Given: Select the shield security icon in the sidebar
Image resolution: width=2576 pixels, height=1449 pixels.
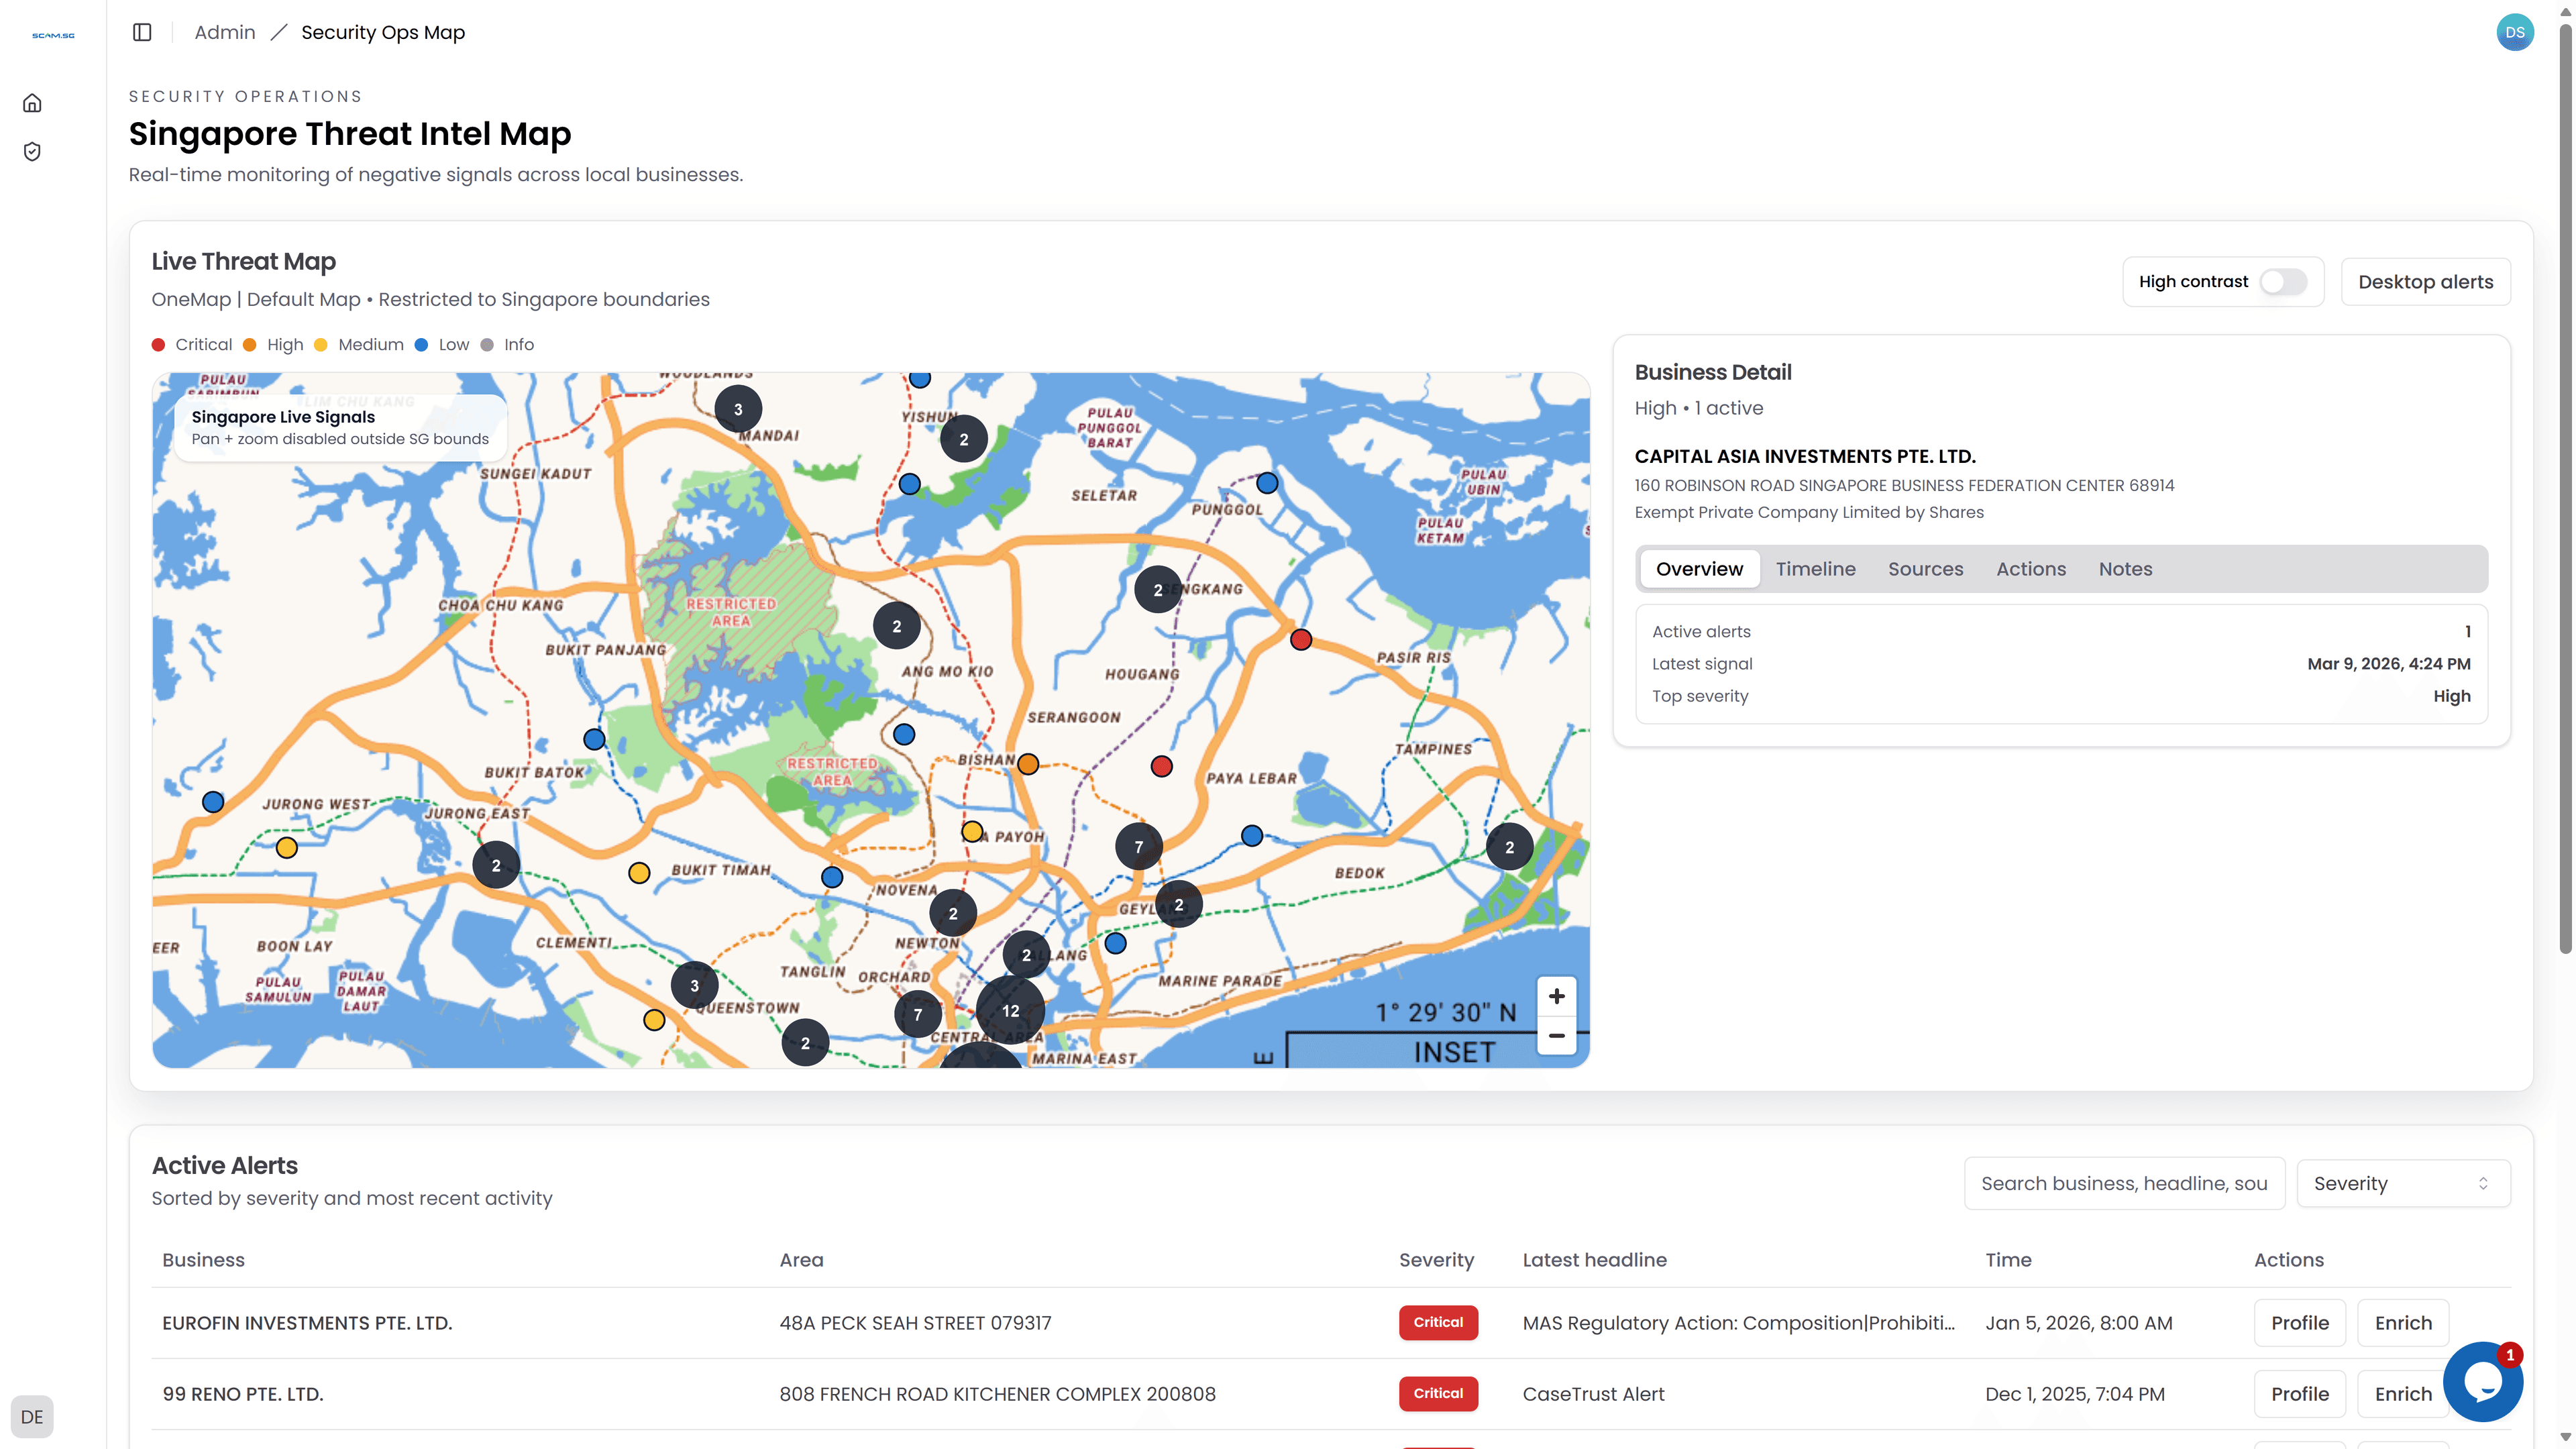Looking at the screenshot, I should coord(32,151).
